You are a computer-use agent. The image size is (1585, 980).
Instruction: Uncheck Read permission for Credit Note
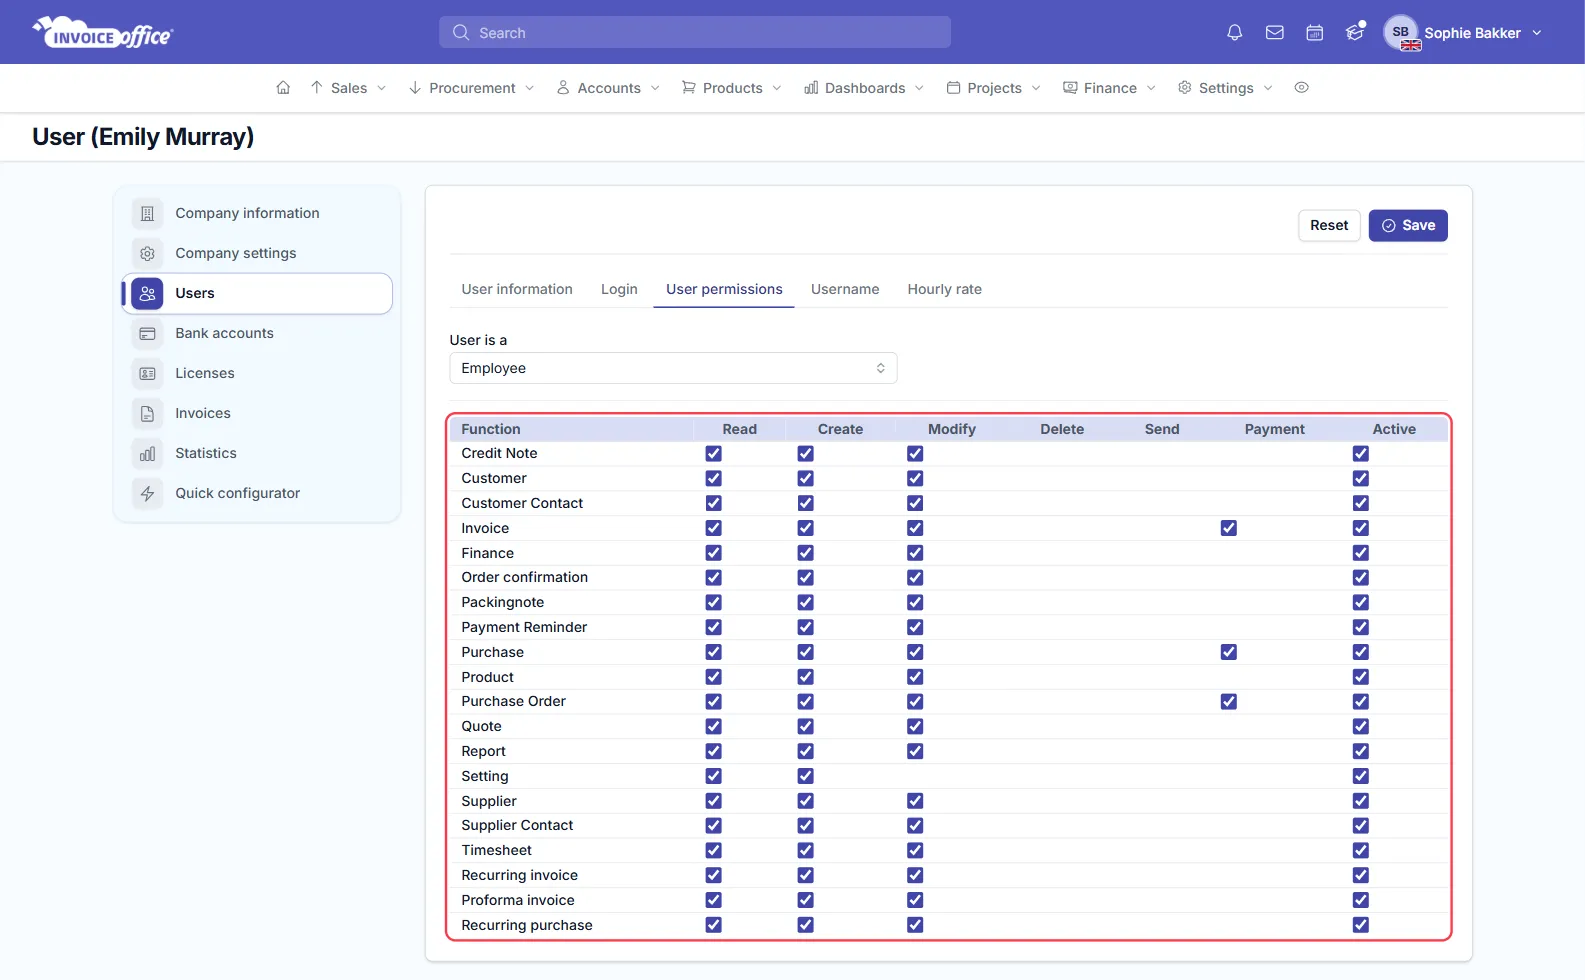(713, 453)
